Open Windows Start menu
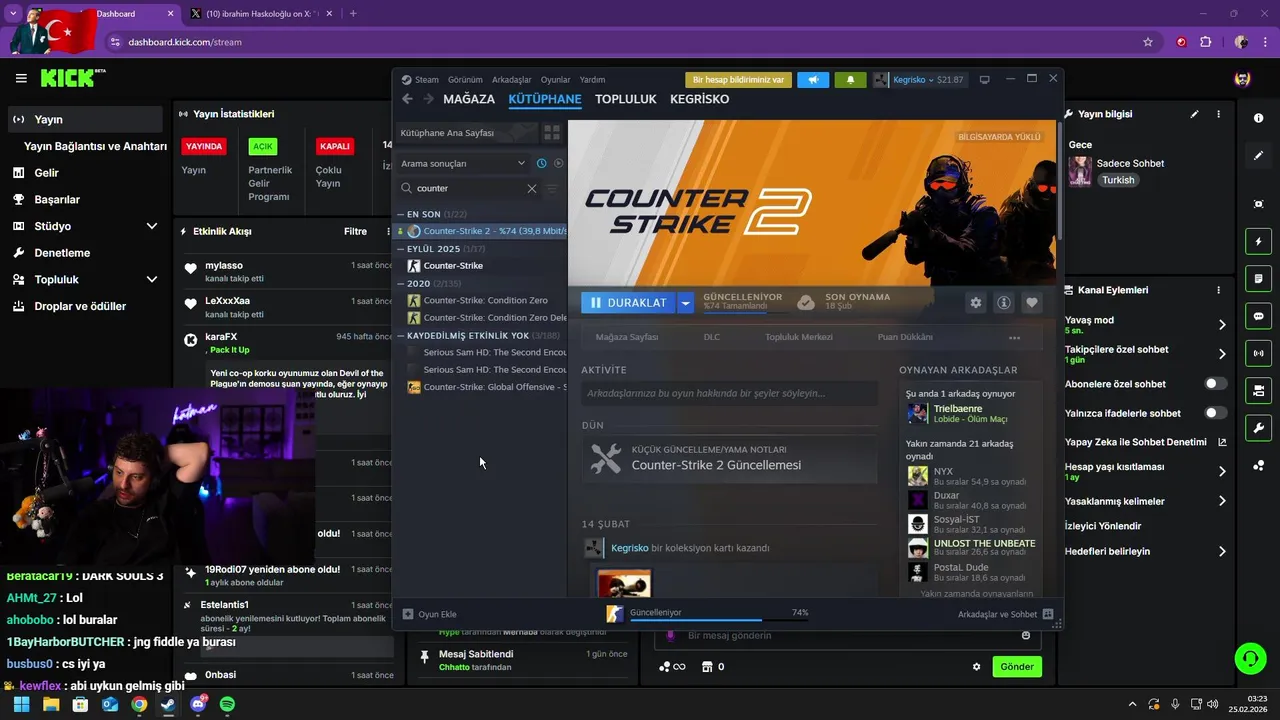 (x=22, y=704)
